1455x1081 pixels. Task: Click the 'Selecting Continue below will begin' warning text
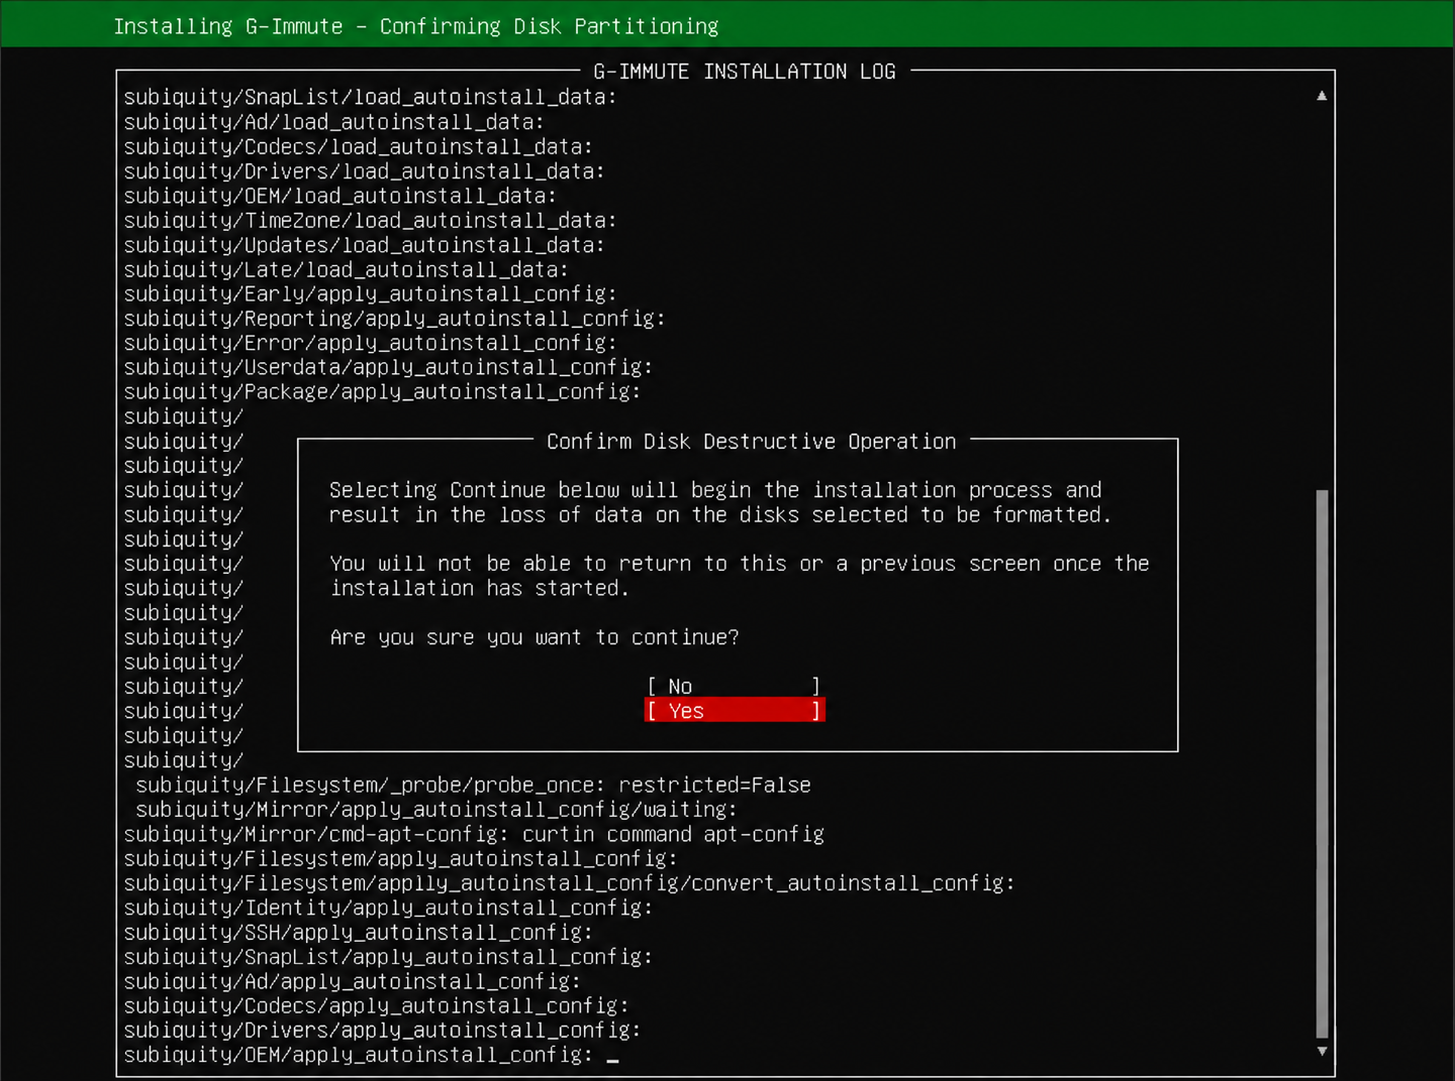720,502
